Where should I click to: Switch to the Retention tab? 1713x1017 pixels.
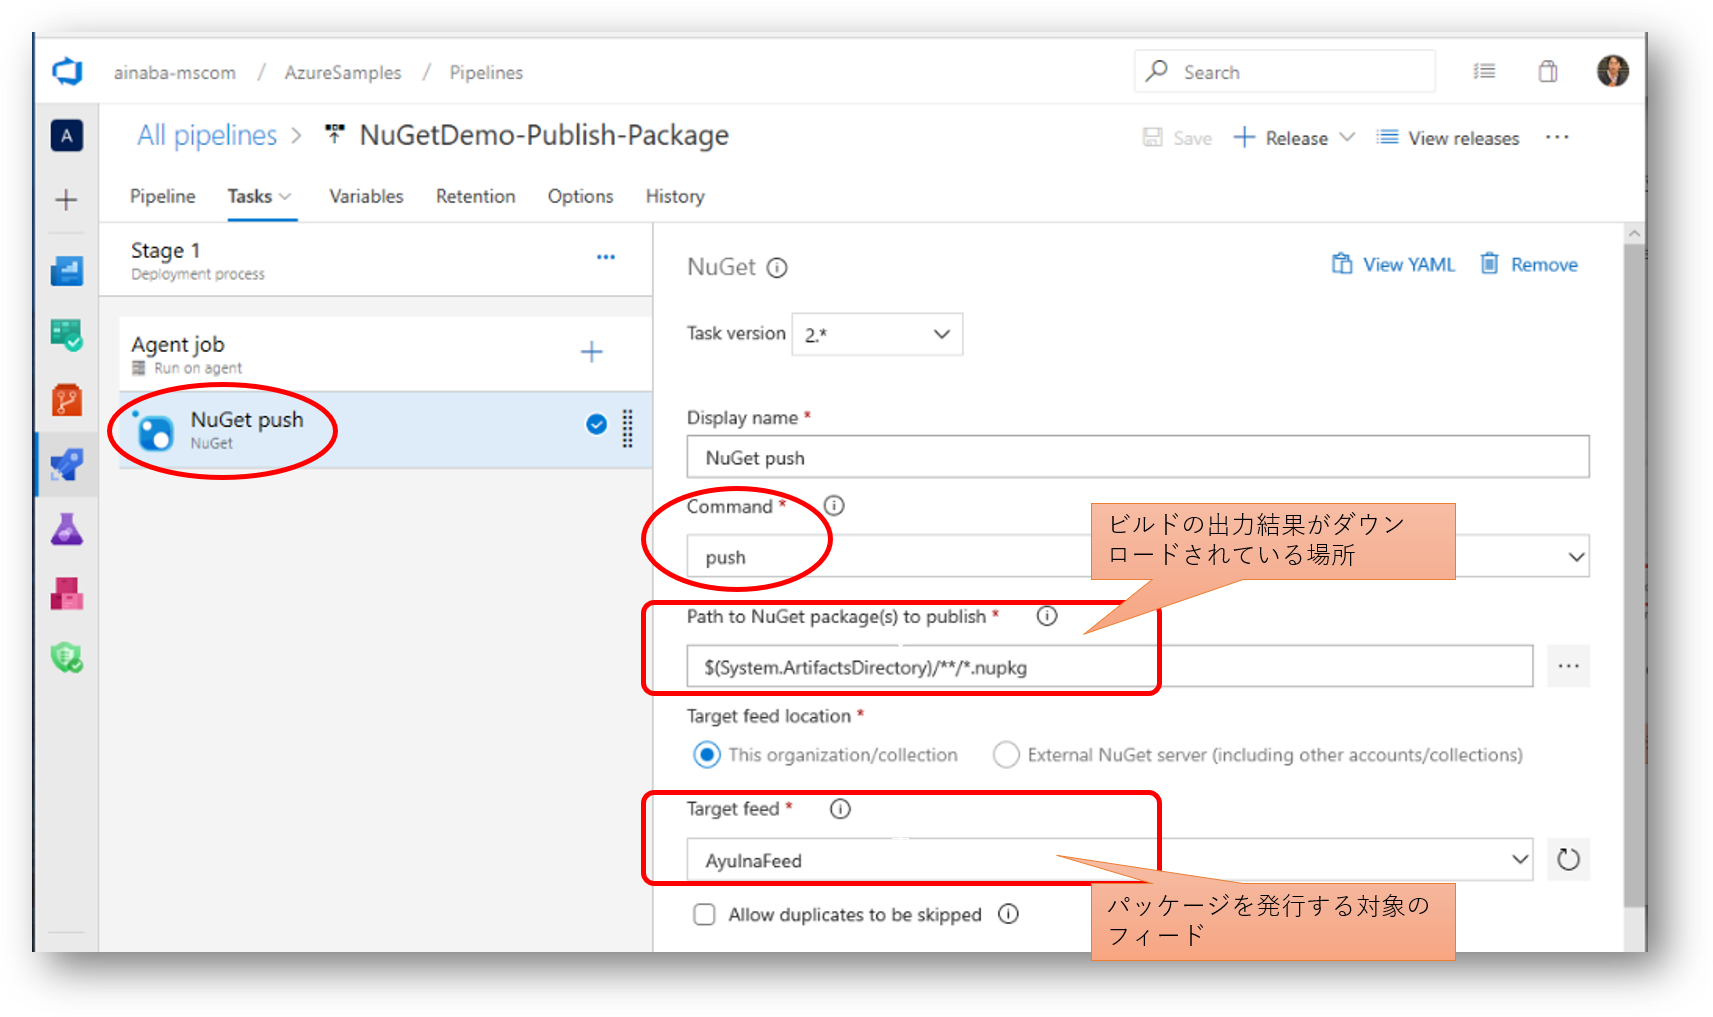(475, 197)
